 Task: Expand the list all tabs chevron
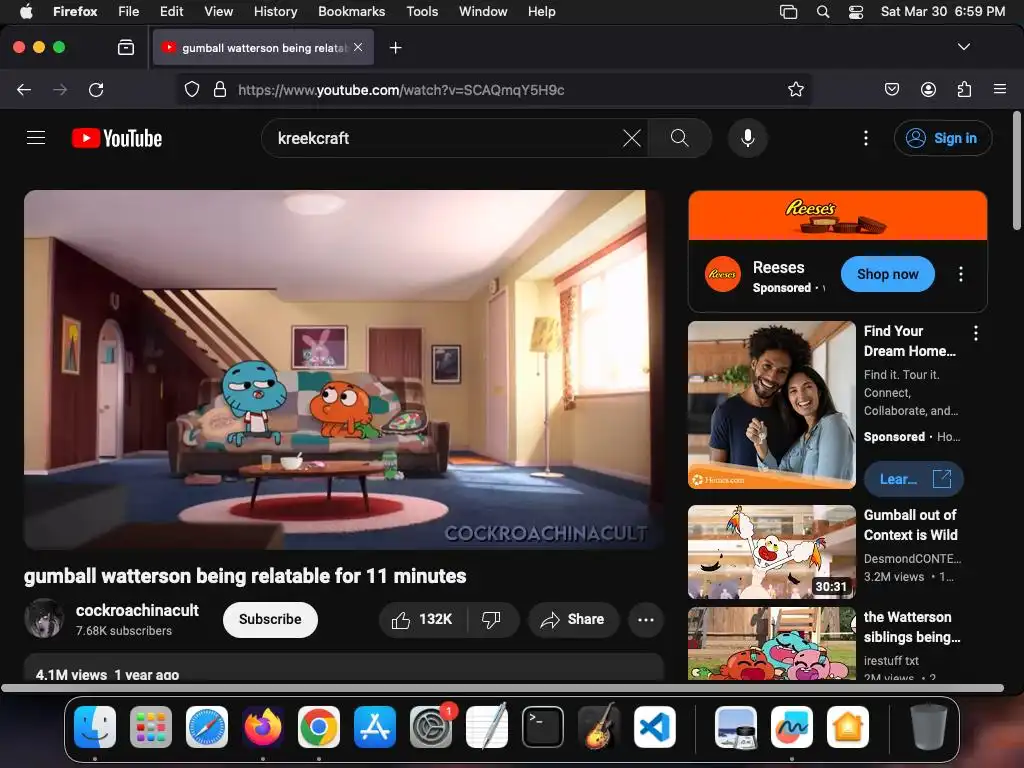point(963,47)
